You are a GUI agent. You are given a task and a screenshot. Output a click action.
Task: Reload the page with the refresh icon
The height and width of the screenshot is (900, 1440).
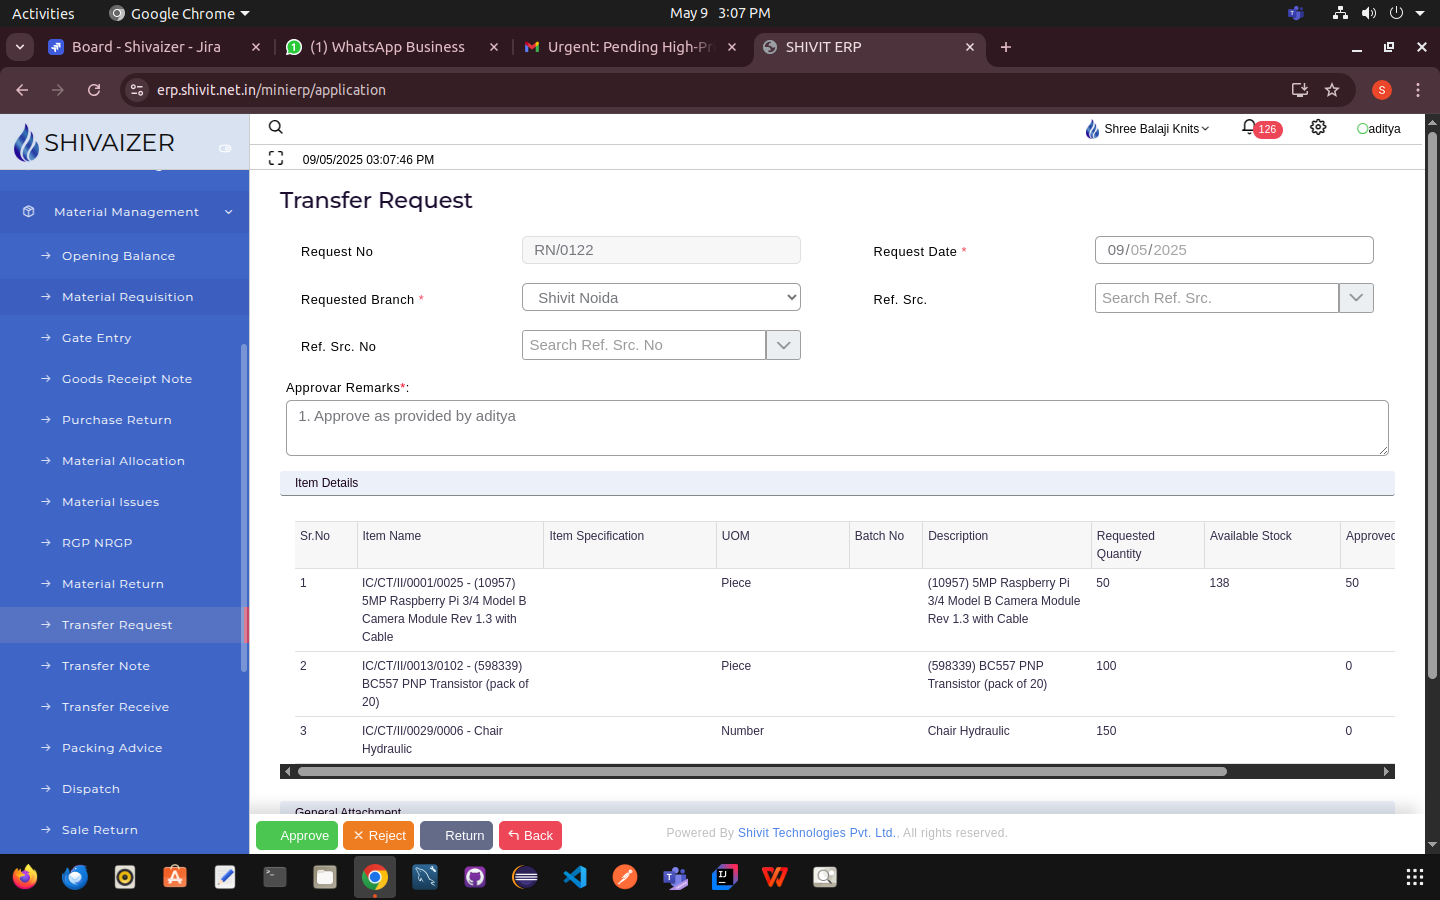tap(94, 90)
